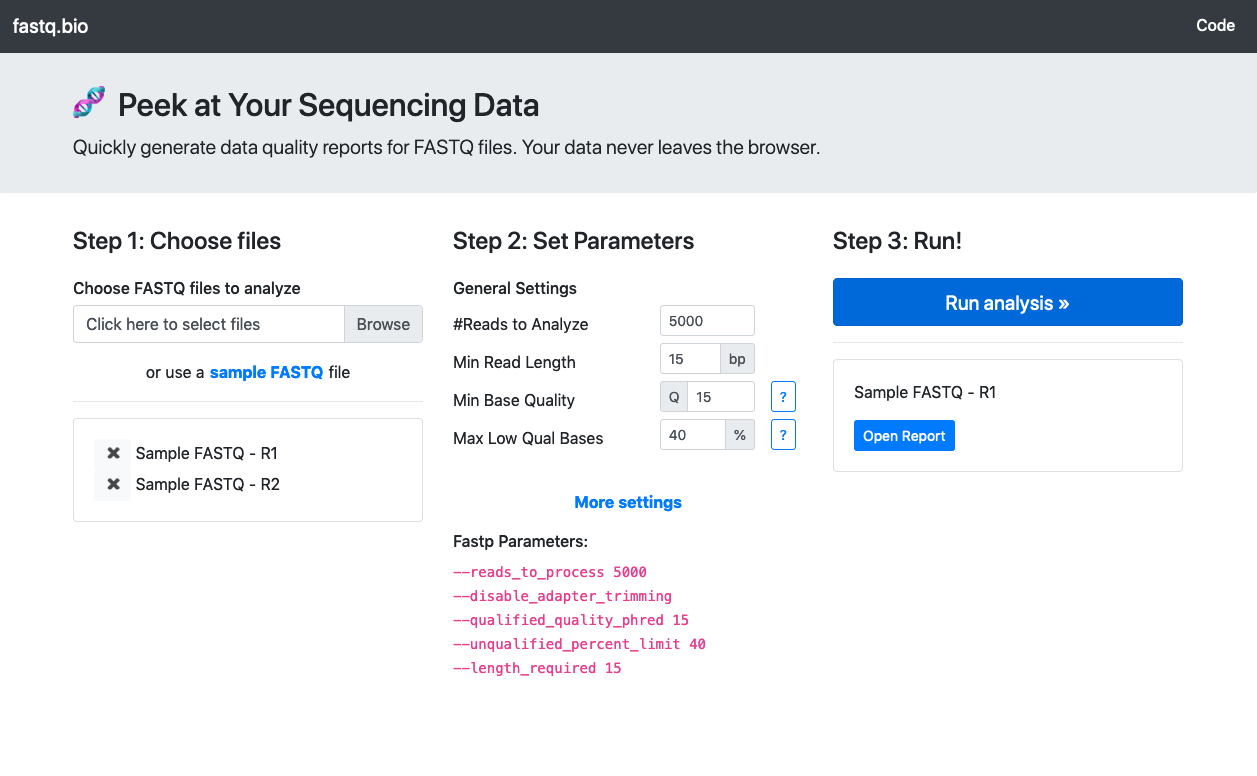Open Report for Sample FASTQ - R1
Viewport: 1257px width, 776px height.
pos(904,436)
